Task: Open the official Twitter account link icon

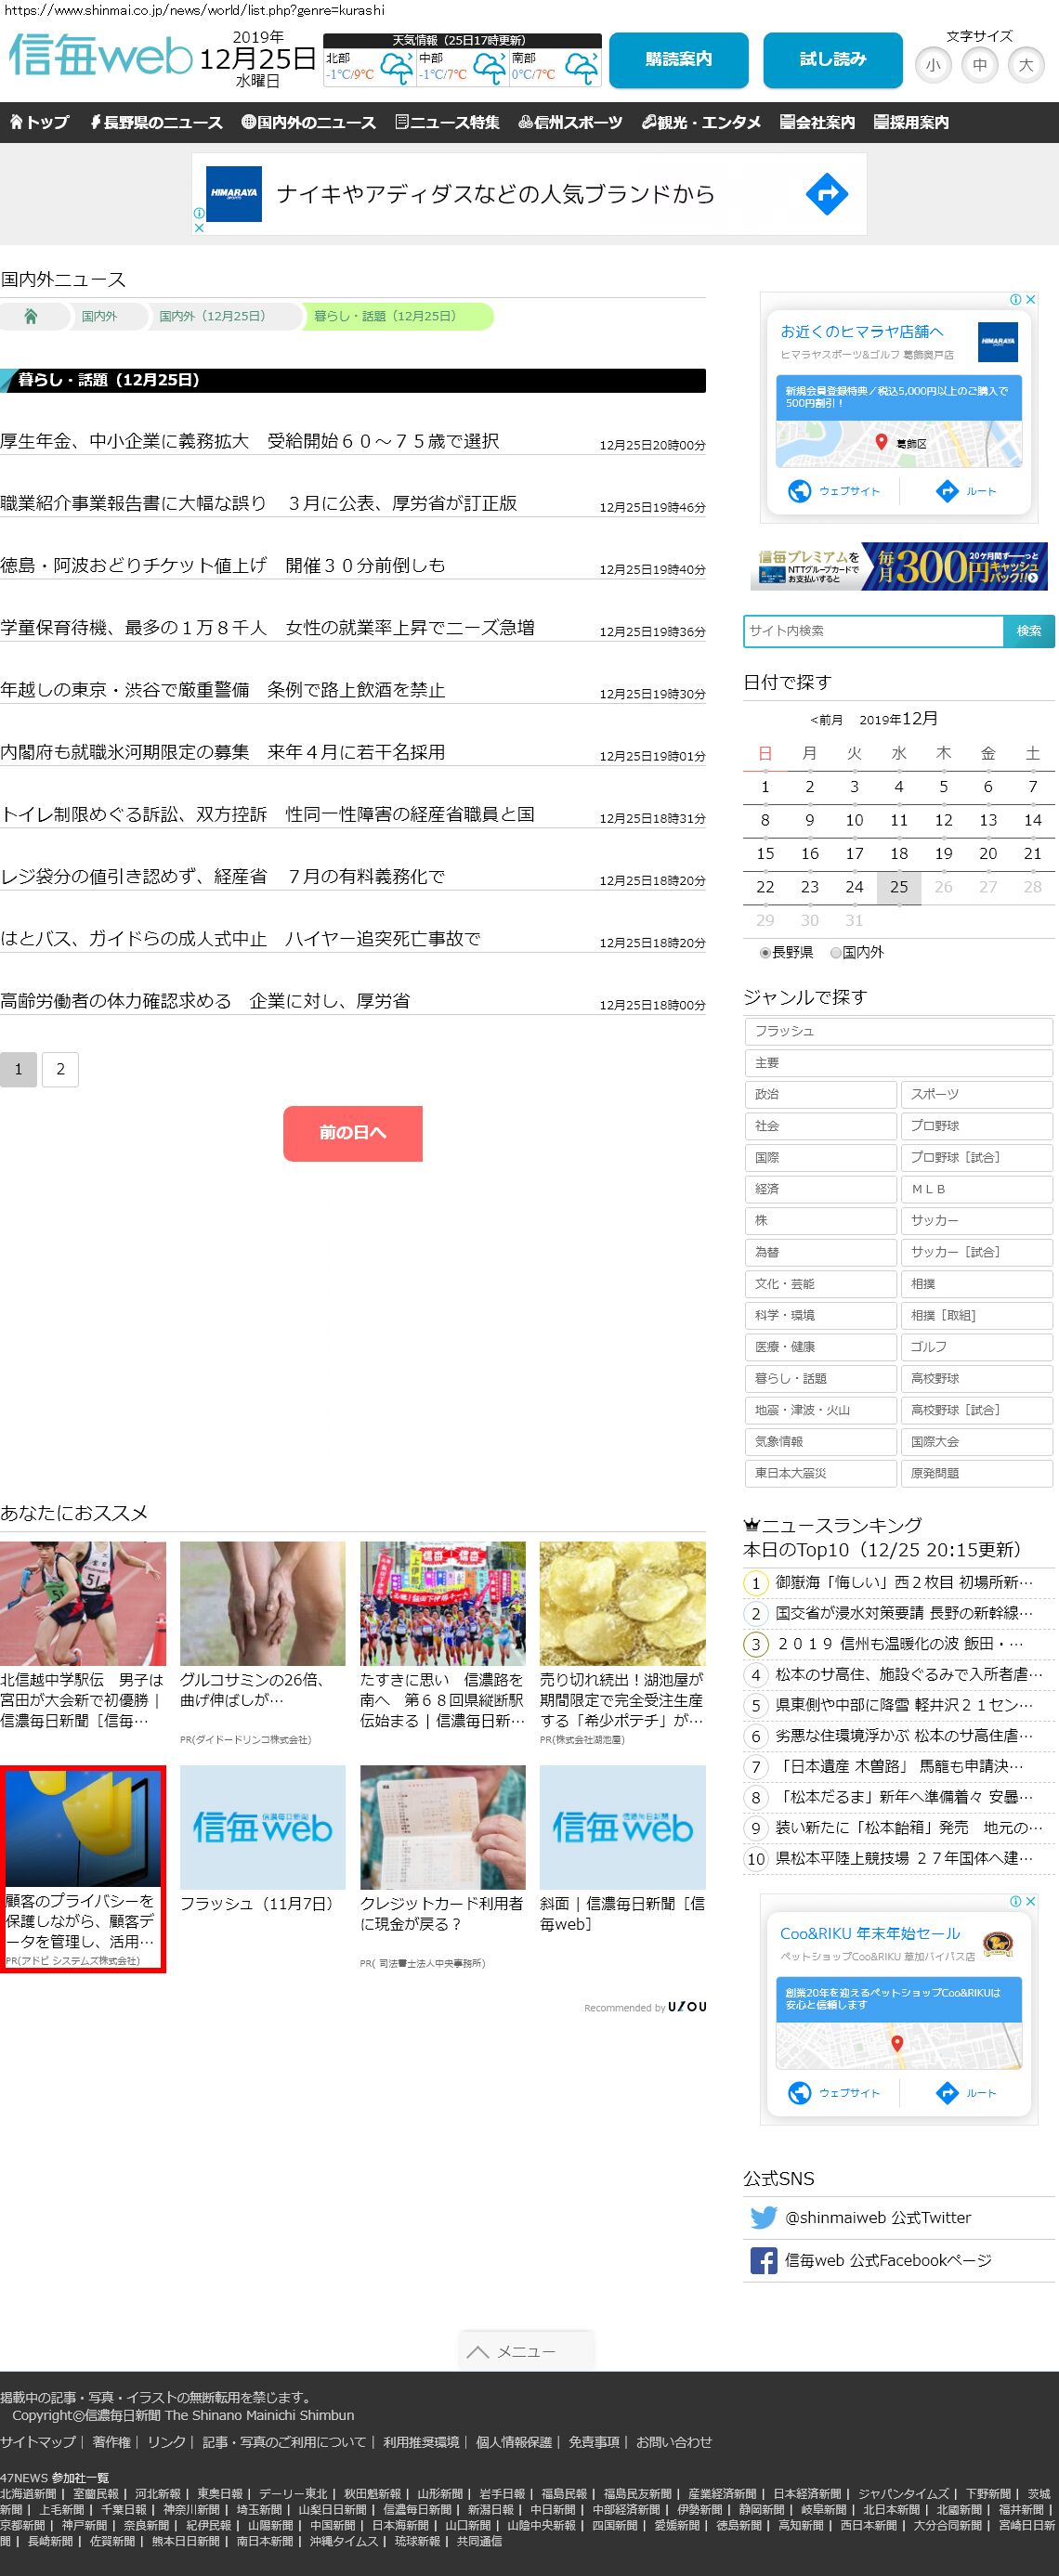Action: pos(763,2217)
